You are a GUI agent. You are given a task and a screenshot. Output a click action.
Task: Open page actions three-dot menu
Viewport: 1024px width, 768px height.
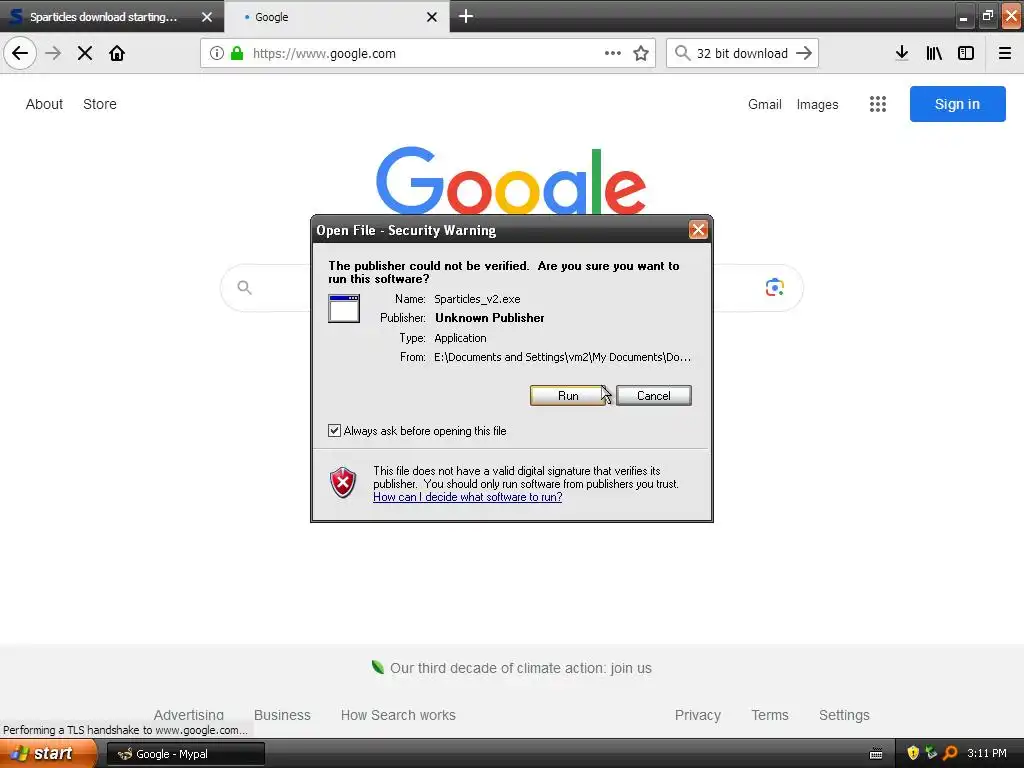613,54
